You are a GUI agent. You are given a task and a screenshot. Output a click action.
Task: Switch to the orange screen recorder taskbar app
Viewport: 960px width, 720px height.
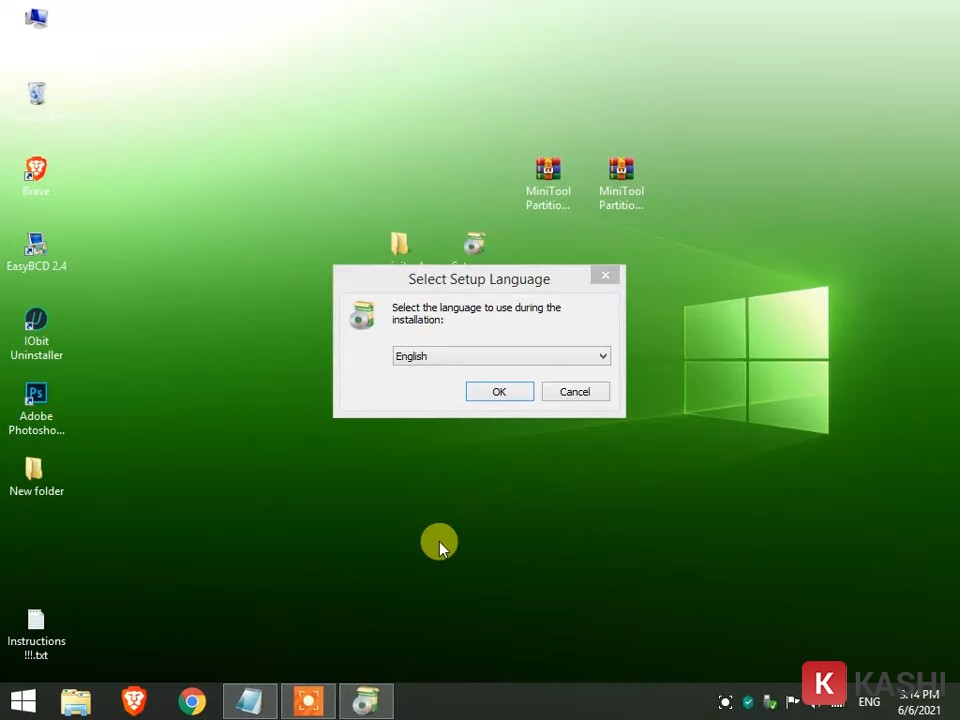[308, 702]
